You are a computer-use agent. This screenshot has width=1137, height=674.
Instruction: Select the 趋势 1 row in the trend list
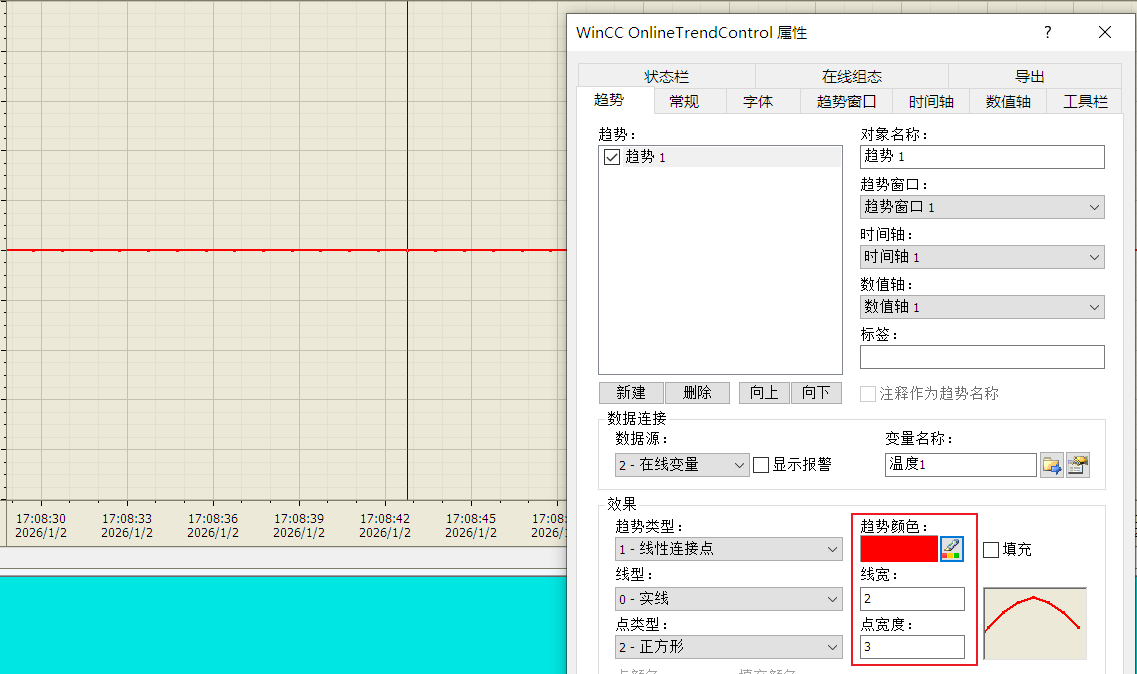[720, 157]
